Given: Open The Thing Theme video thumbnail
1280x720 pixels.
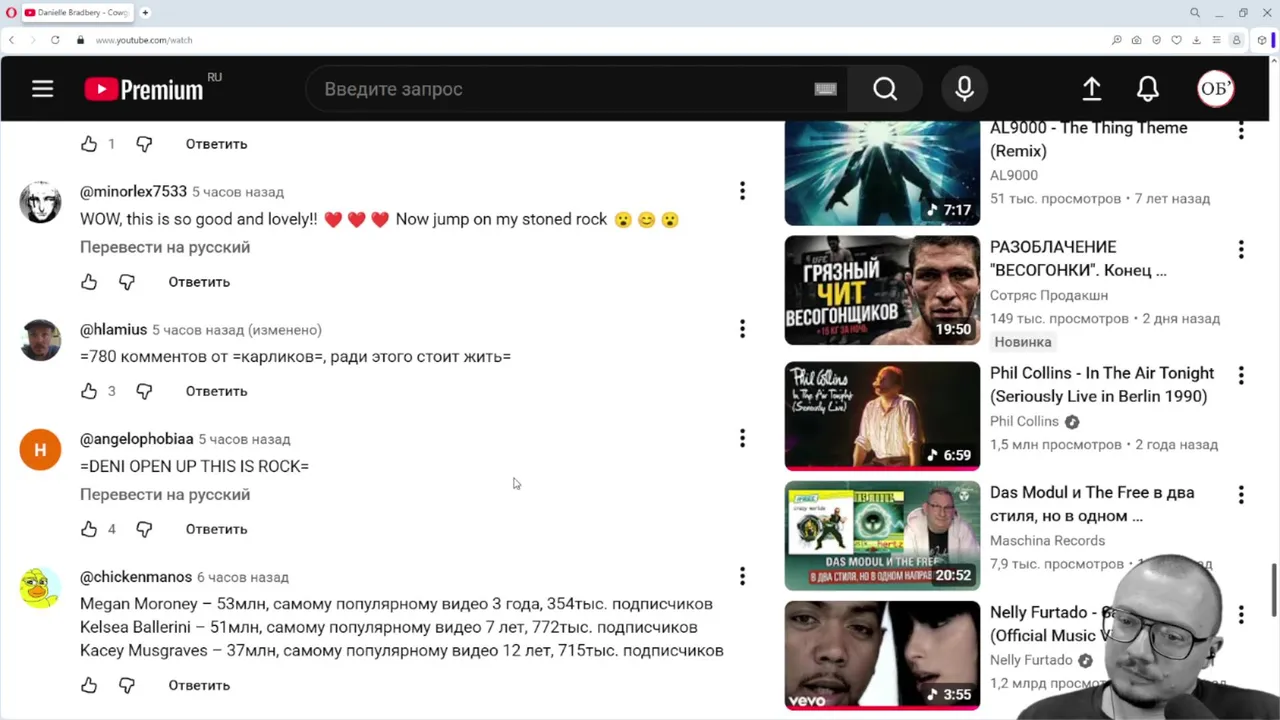Looking at the screenshot, I should 882,172.
